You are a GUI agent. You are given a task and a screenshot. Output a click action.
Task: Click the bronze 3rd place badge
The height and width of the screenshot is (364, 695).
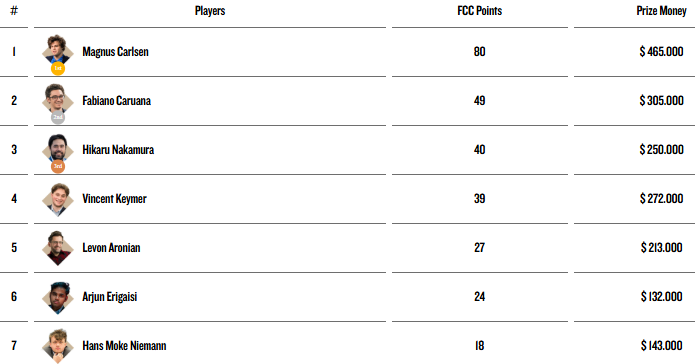[x=58, y=166]
